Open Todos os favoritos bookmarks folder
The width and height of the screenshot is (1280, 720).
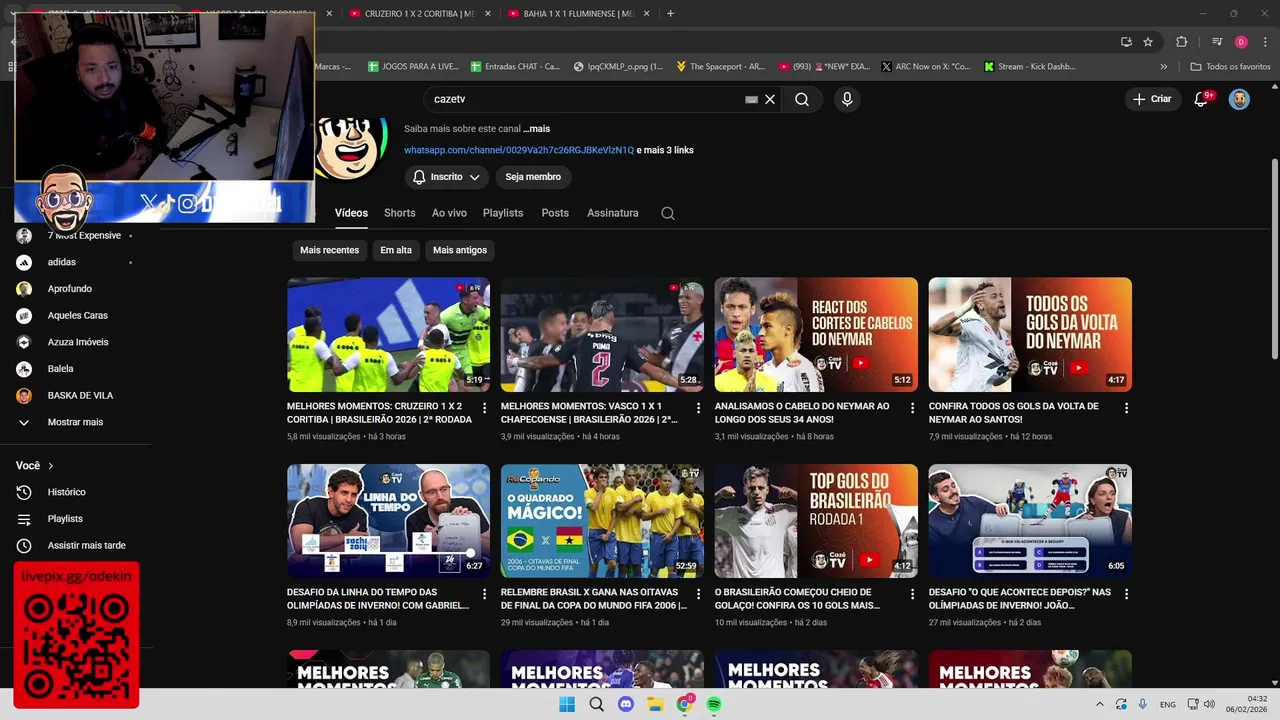(1230, 67)
